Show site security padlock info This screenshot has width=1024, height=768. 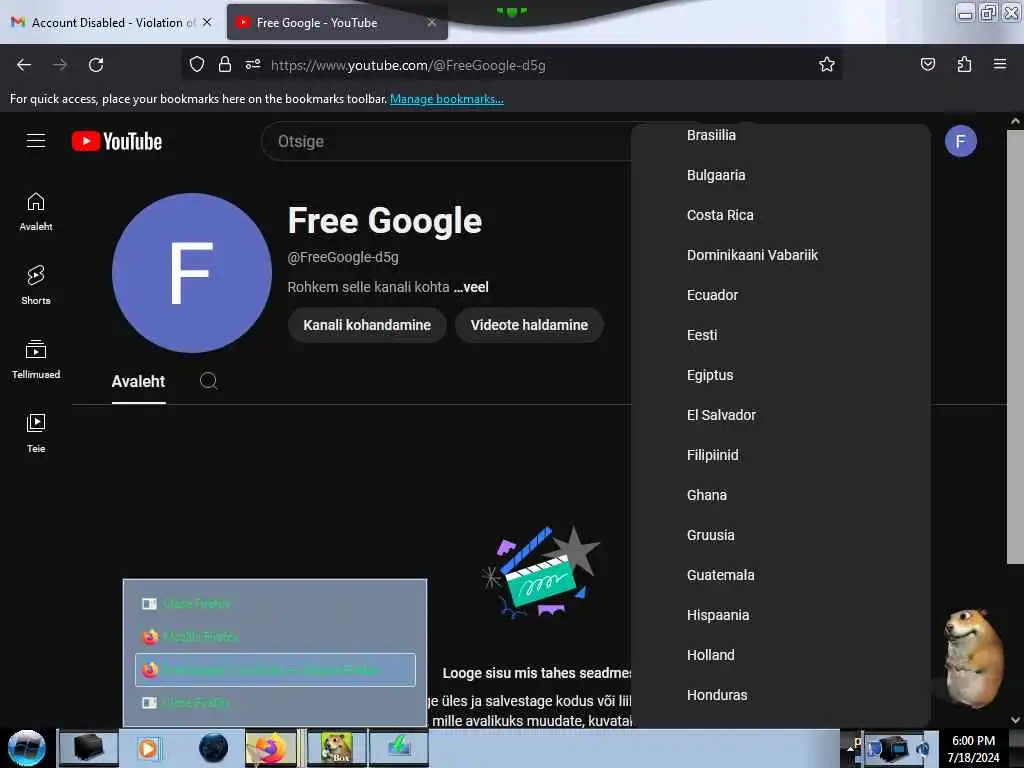tap(225, 64)
